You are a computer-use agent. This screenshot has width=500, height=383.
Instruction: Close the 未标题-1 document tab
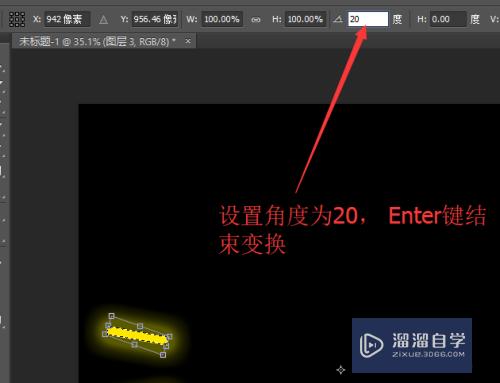[x=188, y=41]
